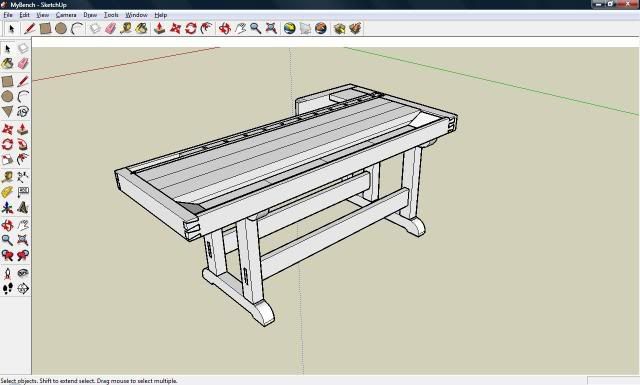Viewport: 640px width, 385px height.
Task: Click the Google Earth Get Current View icon
Action: pos(289,29)
